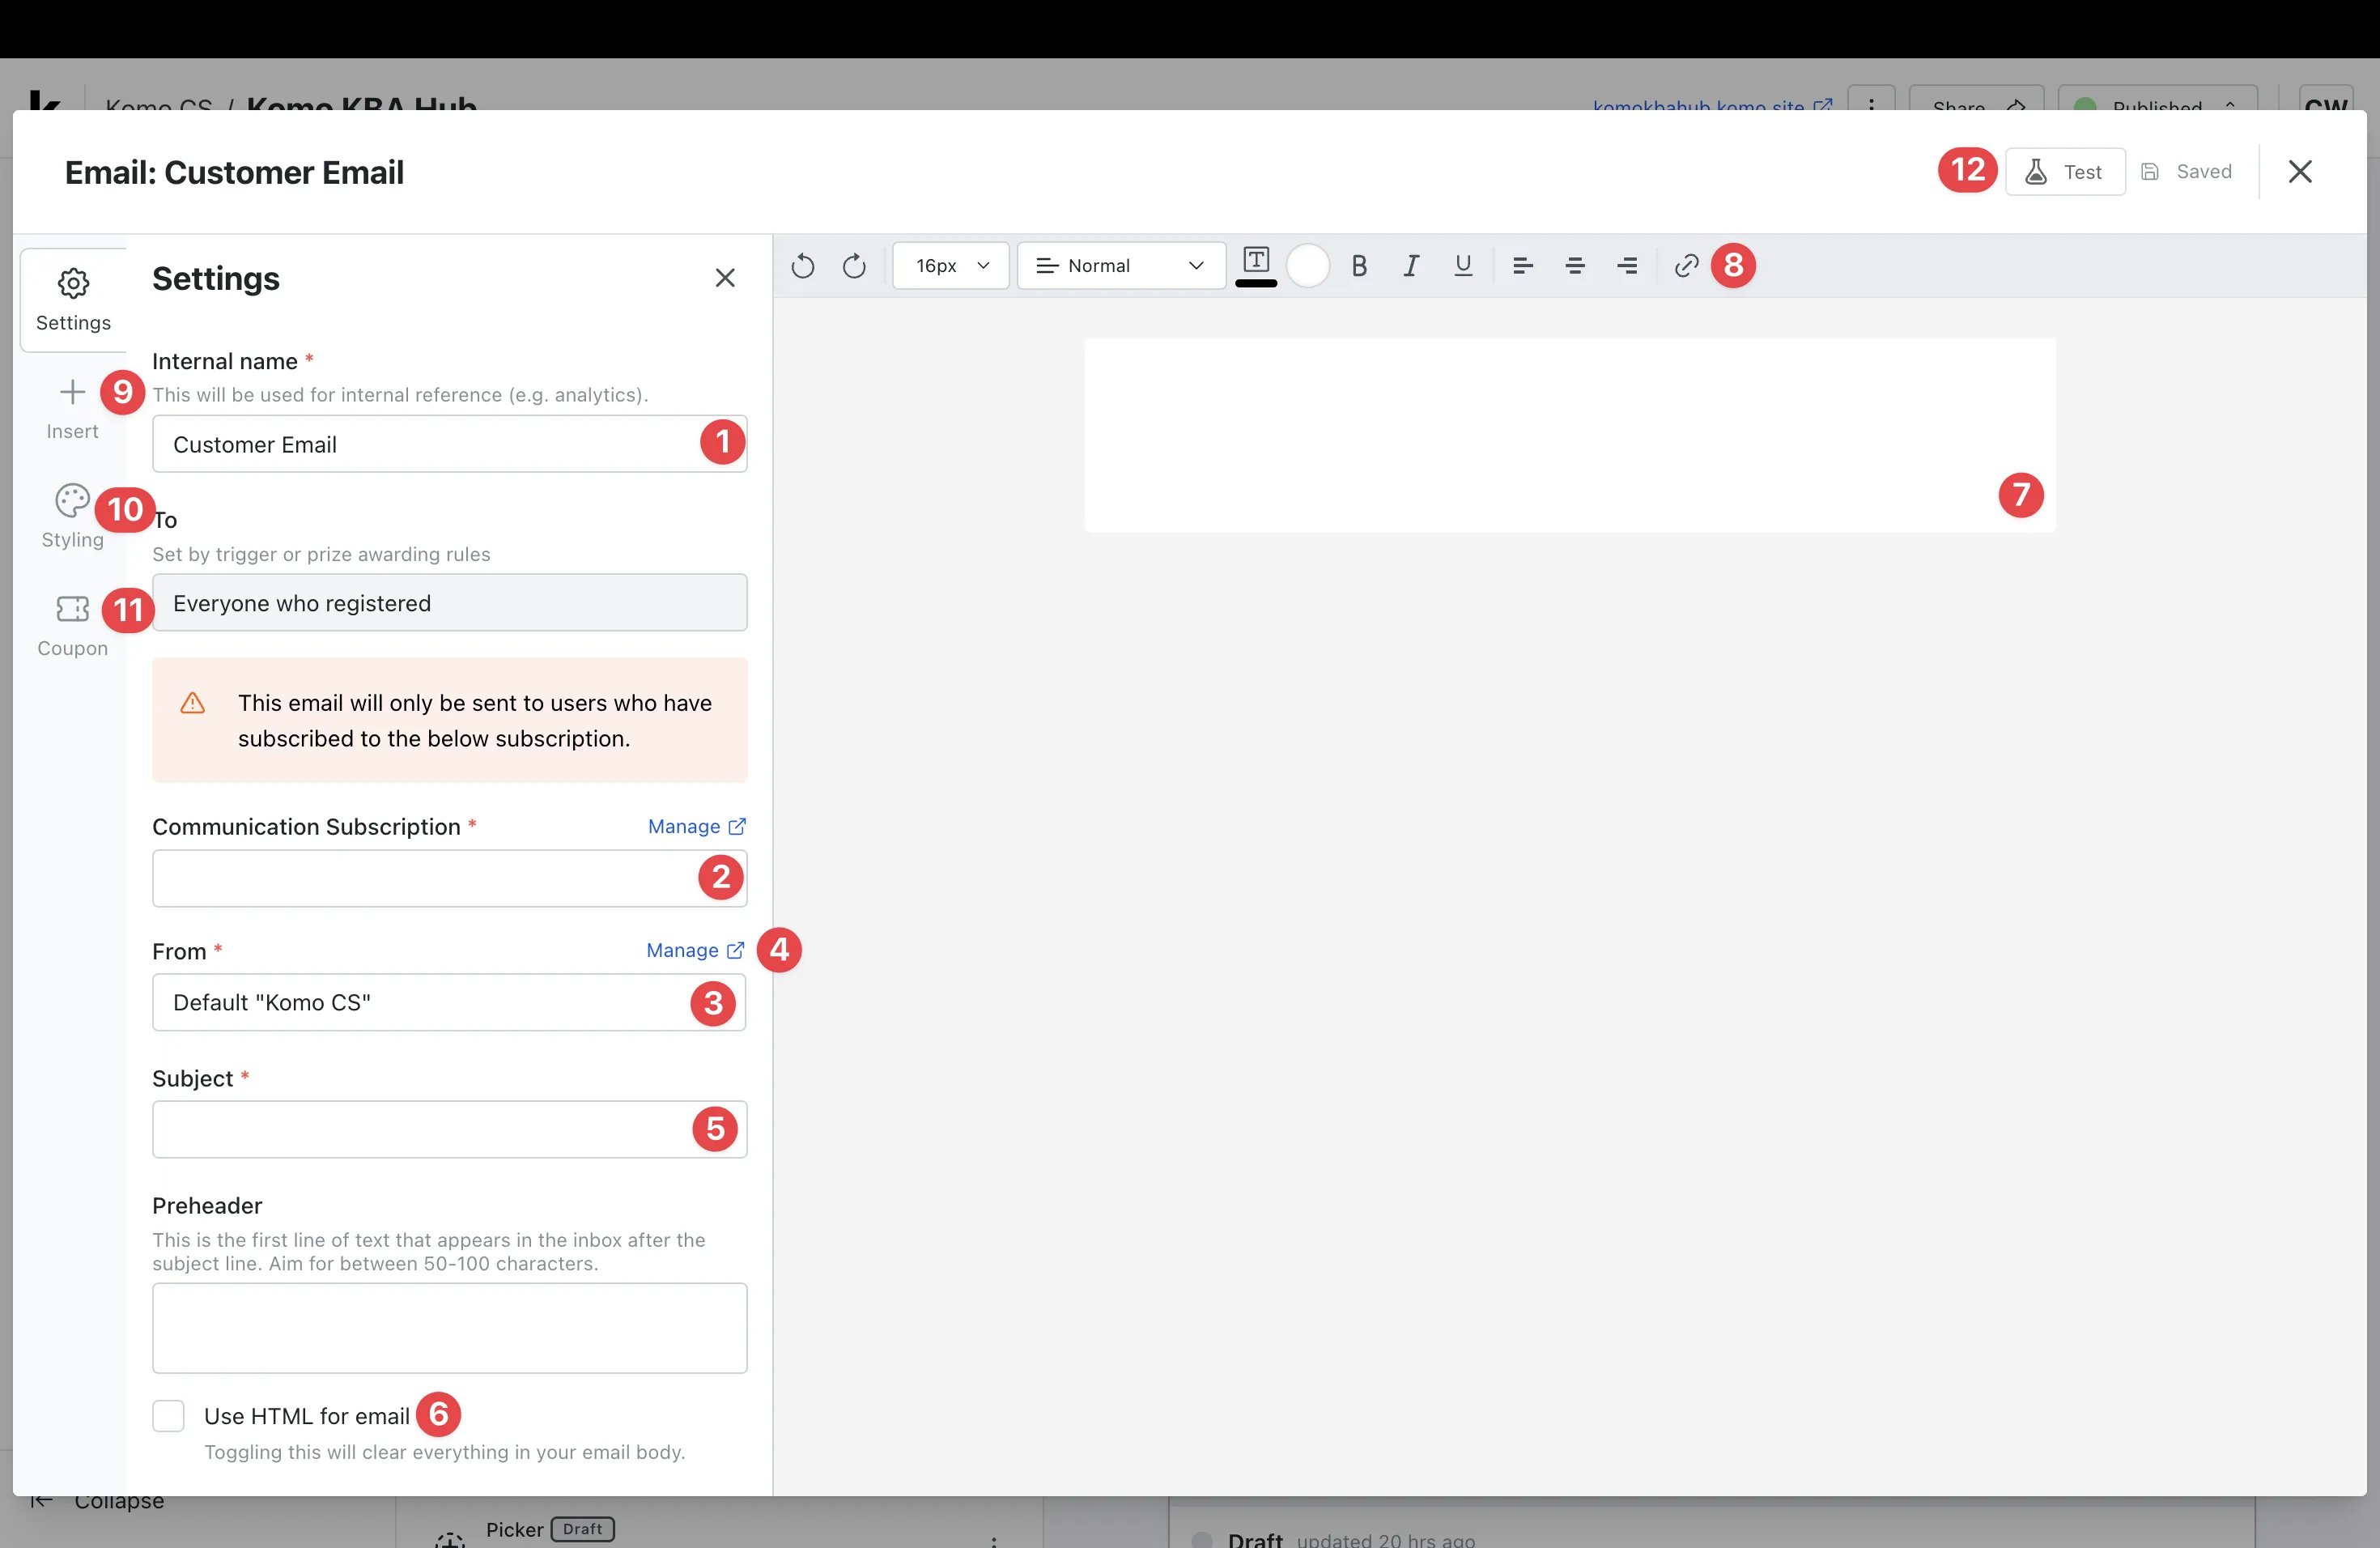The image size is (2380, 1548).
Task: Enable Use HTML for email checkbox
Action: click(169, 1417)
